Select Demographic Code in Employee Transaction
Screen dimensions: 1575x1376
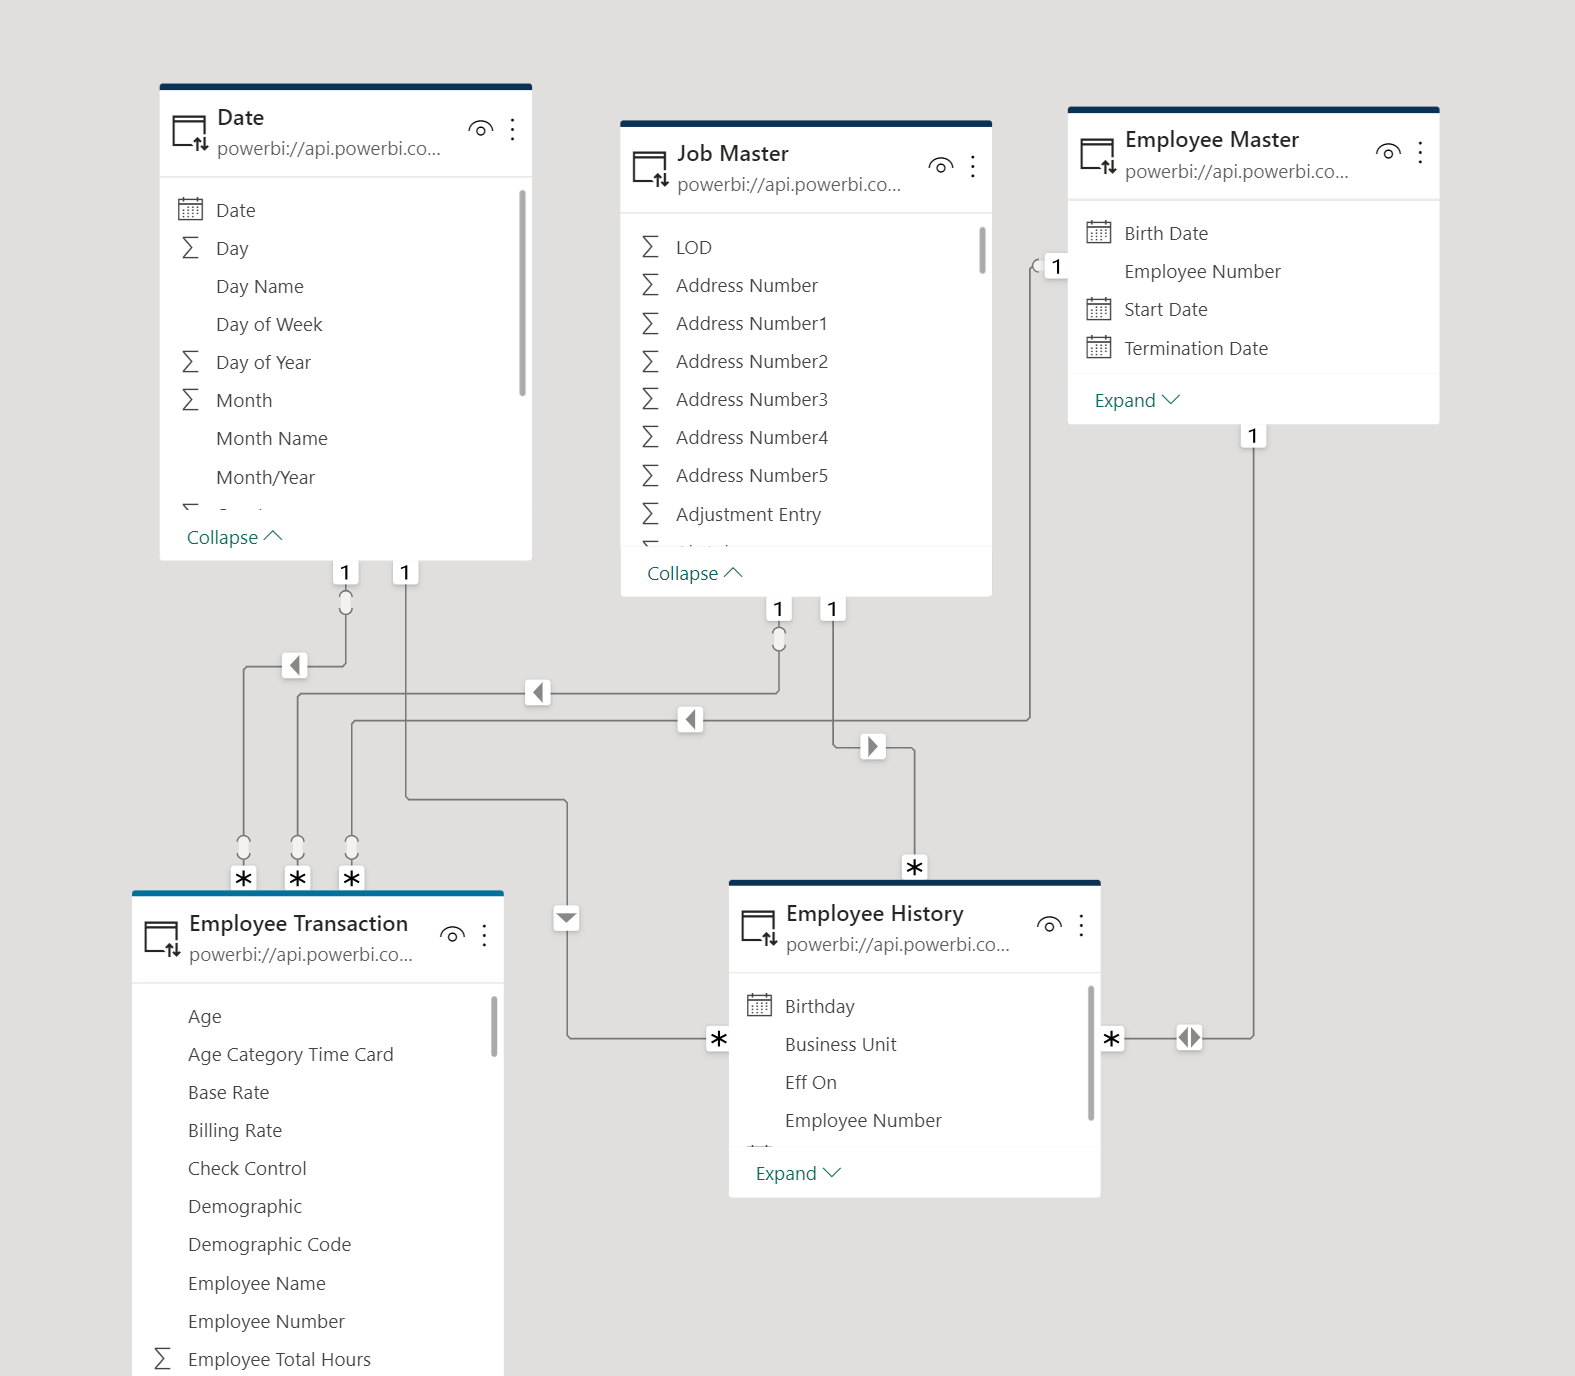pyautogui.click(x=270, y=1244)
